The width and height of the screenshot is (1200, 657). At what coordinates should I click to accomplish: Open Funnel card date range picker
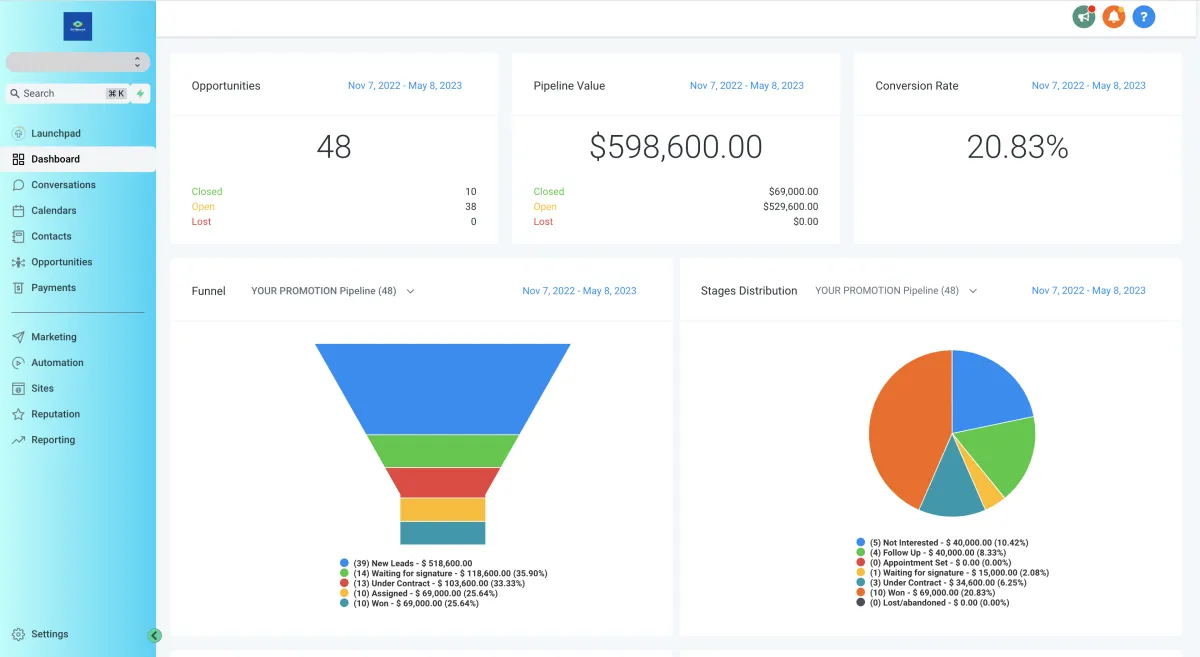coord(579,291)
